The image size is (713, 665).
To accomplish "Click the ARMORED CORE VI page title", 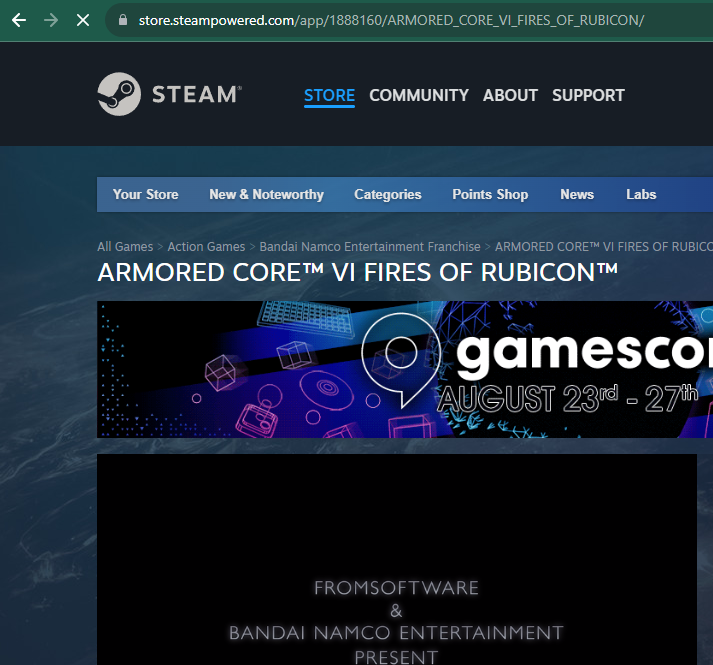I will click(x=357, y=272).
